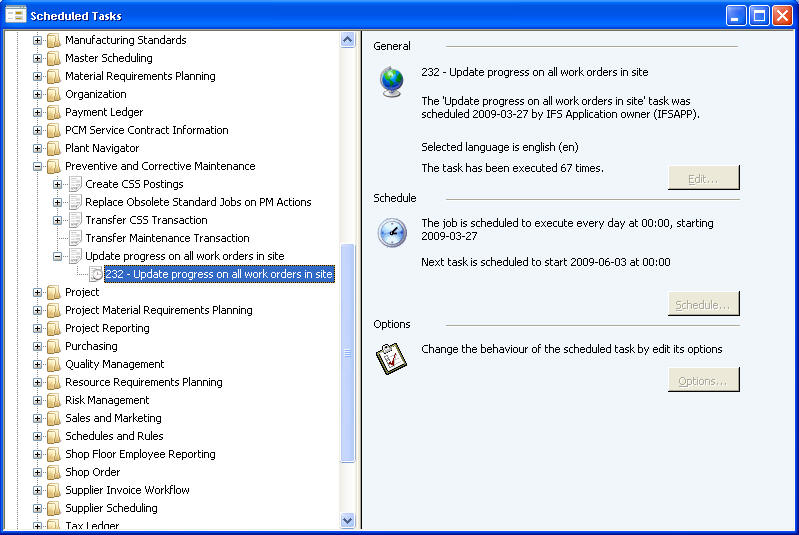Expand the Transfer CSS Transaction node
Image resolution: width=799 pixels, height=535 pixels.
[x=58, y=220]
